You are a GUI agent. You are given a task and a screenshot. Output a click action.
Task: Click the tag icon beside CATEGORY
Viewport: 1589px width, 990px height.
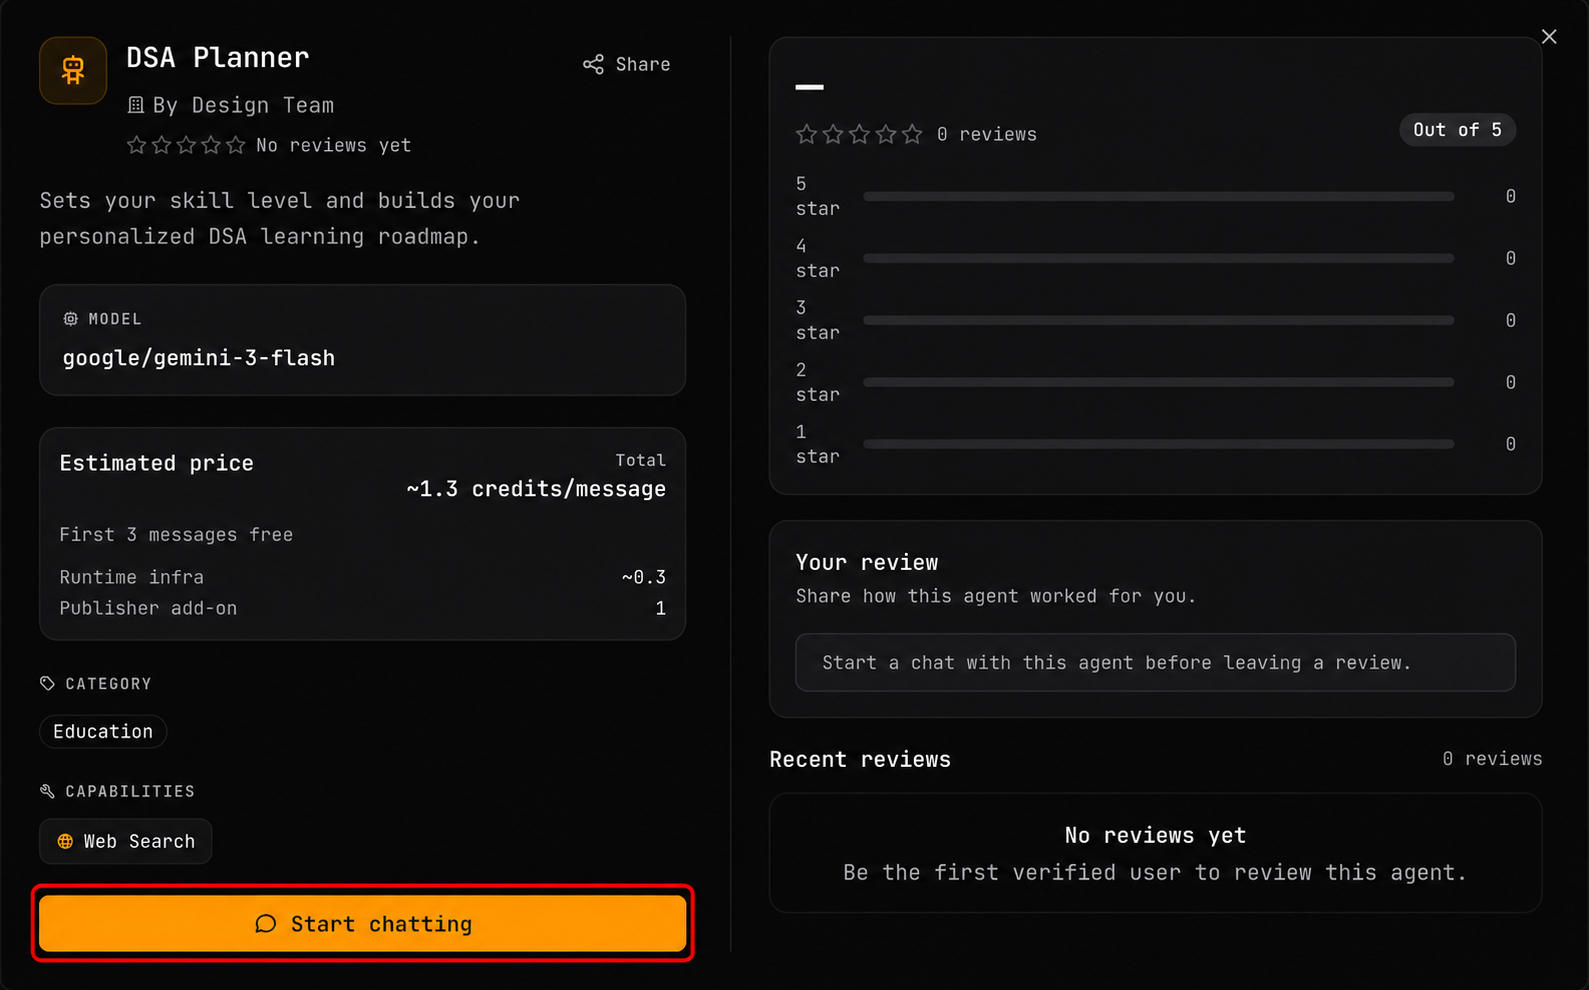[x=47, y=683]
